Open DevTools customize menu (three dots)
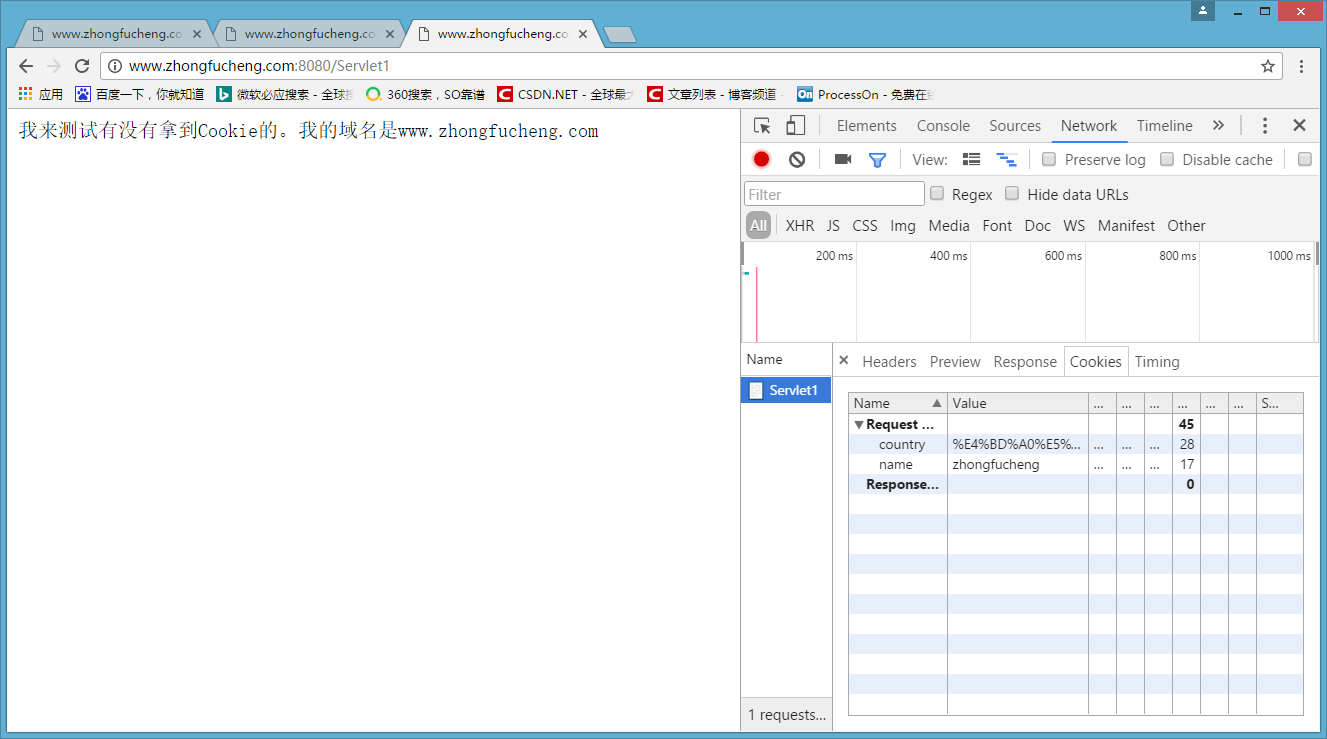 click(x=1265, y=126)
